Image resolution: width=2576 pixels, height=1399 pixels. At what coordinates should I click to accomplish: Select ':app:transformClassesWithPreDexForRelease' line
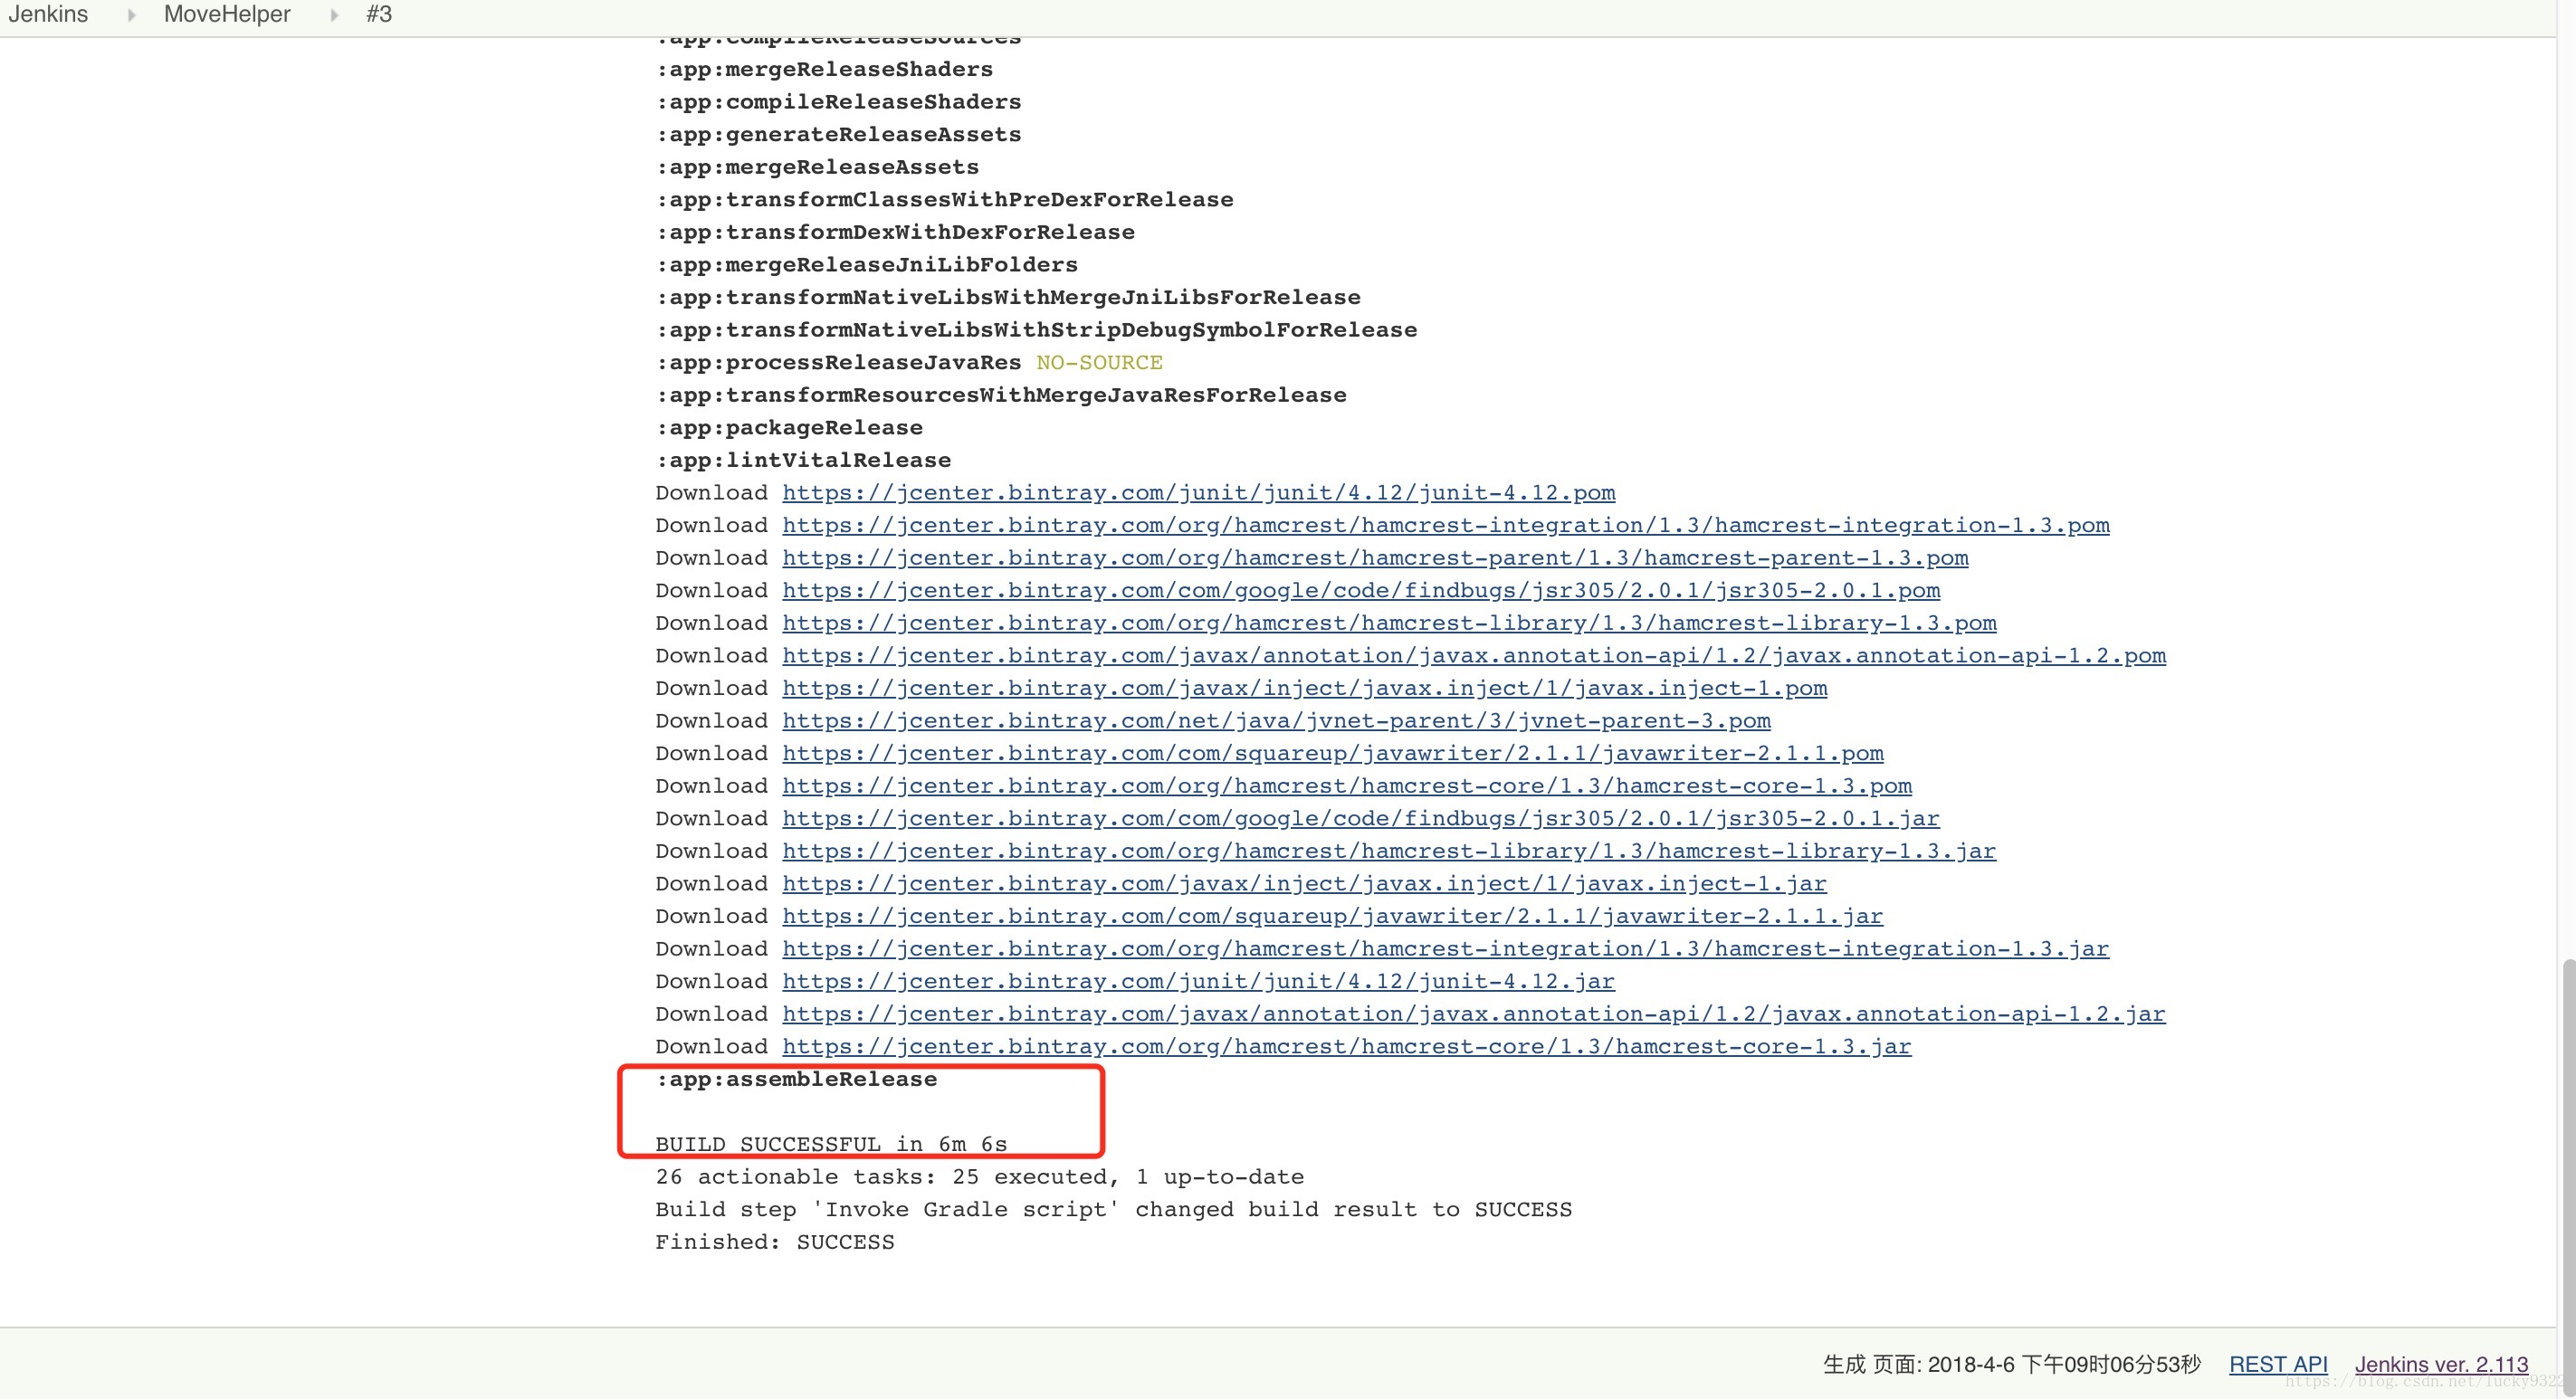point(944,200)
